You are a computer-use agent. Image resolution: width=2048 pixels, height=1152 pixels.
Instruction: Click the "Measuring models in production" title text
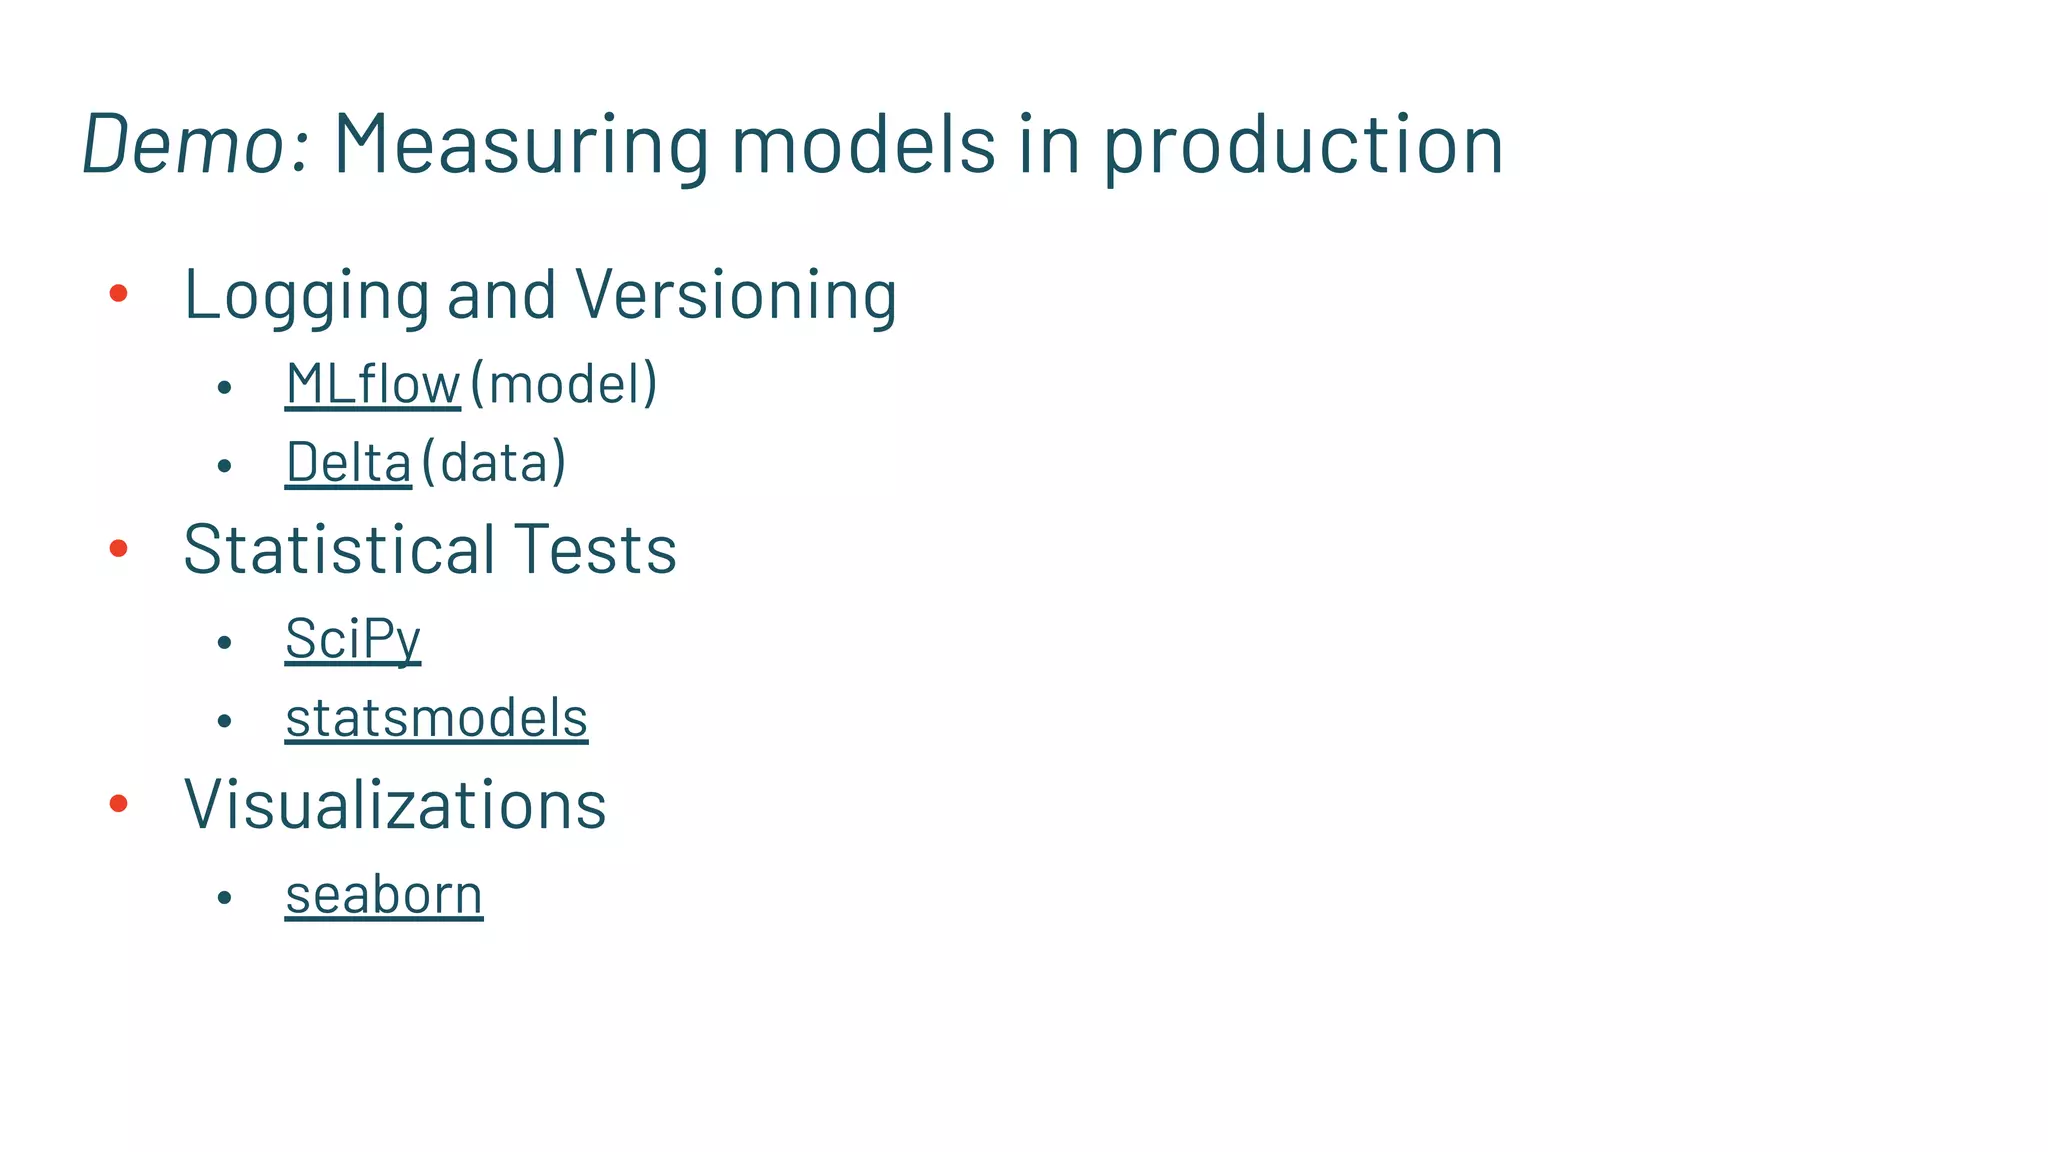click(x=918, y=144)
